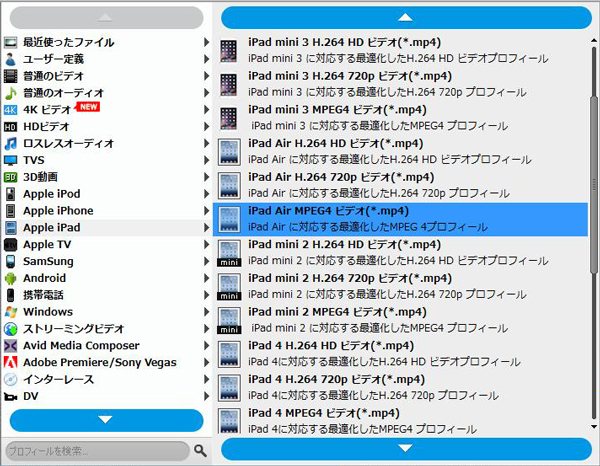The width and height of the screenshot is (600, 466).
Task: Click the Android robot icon
Action: [x=10, y=278]
